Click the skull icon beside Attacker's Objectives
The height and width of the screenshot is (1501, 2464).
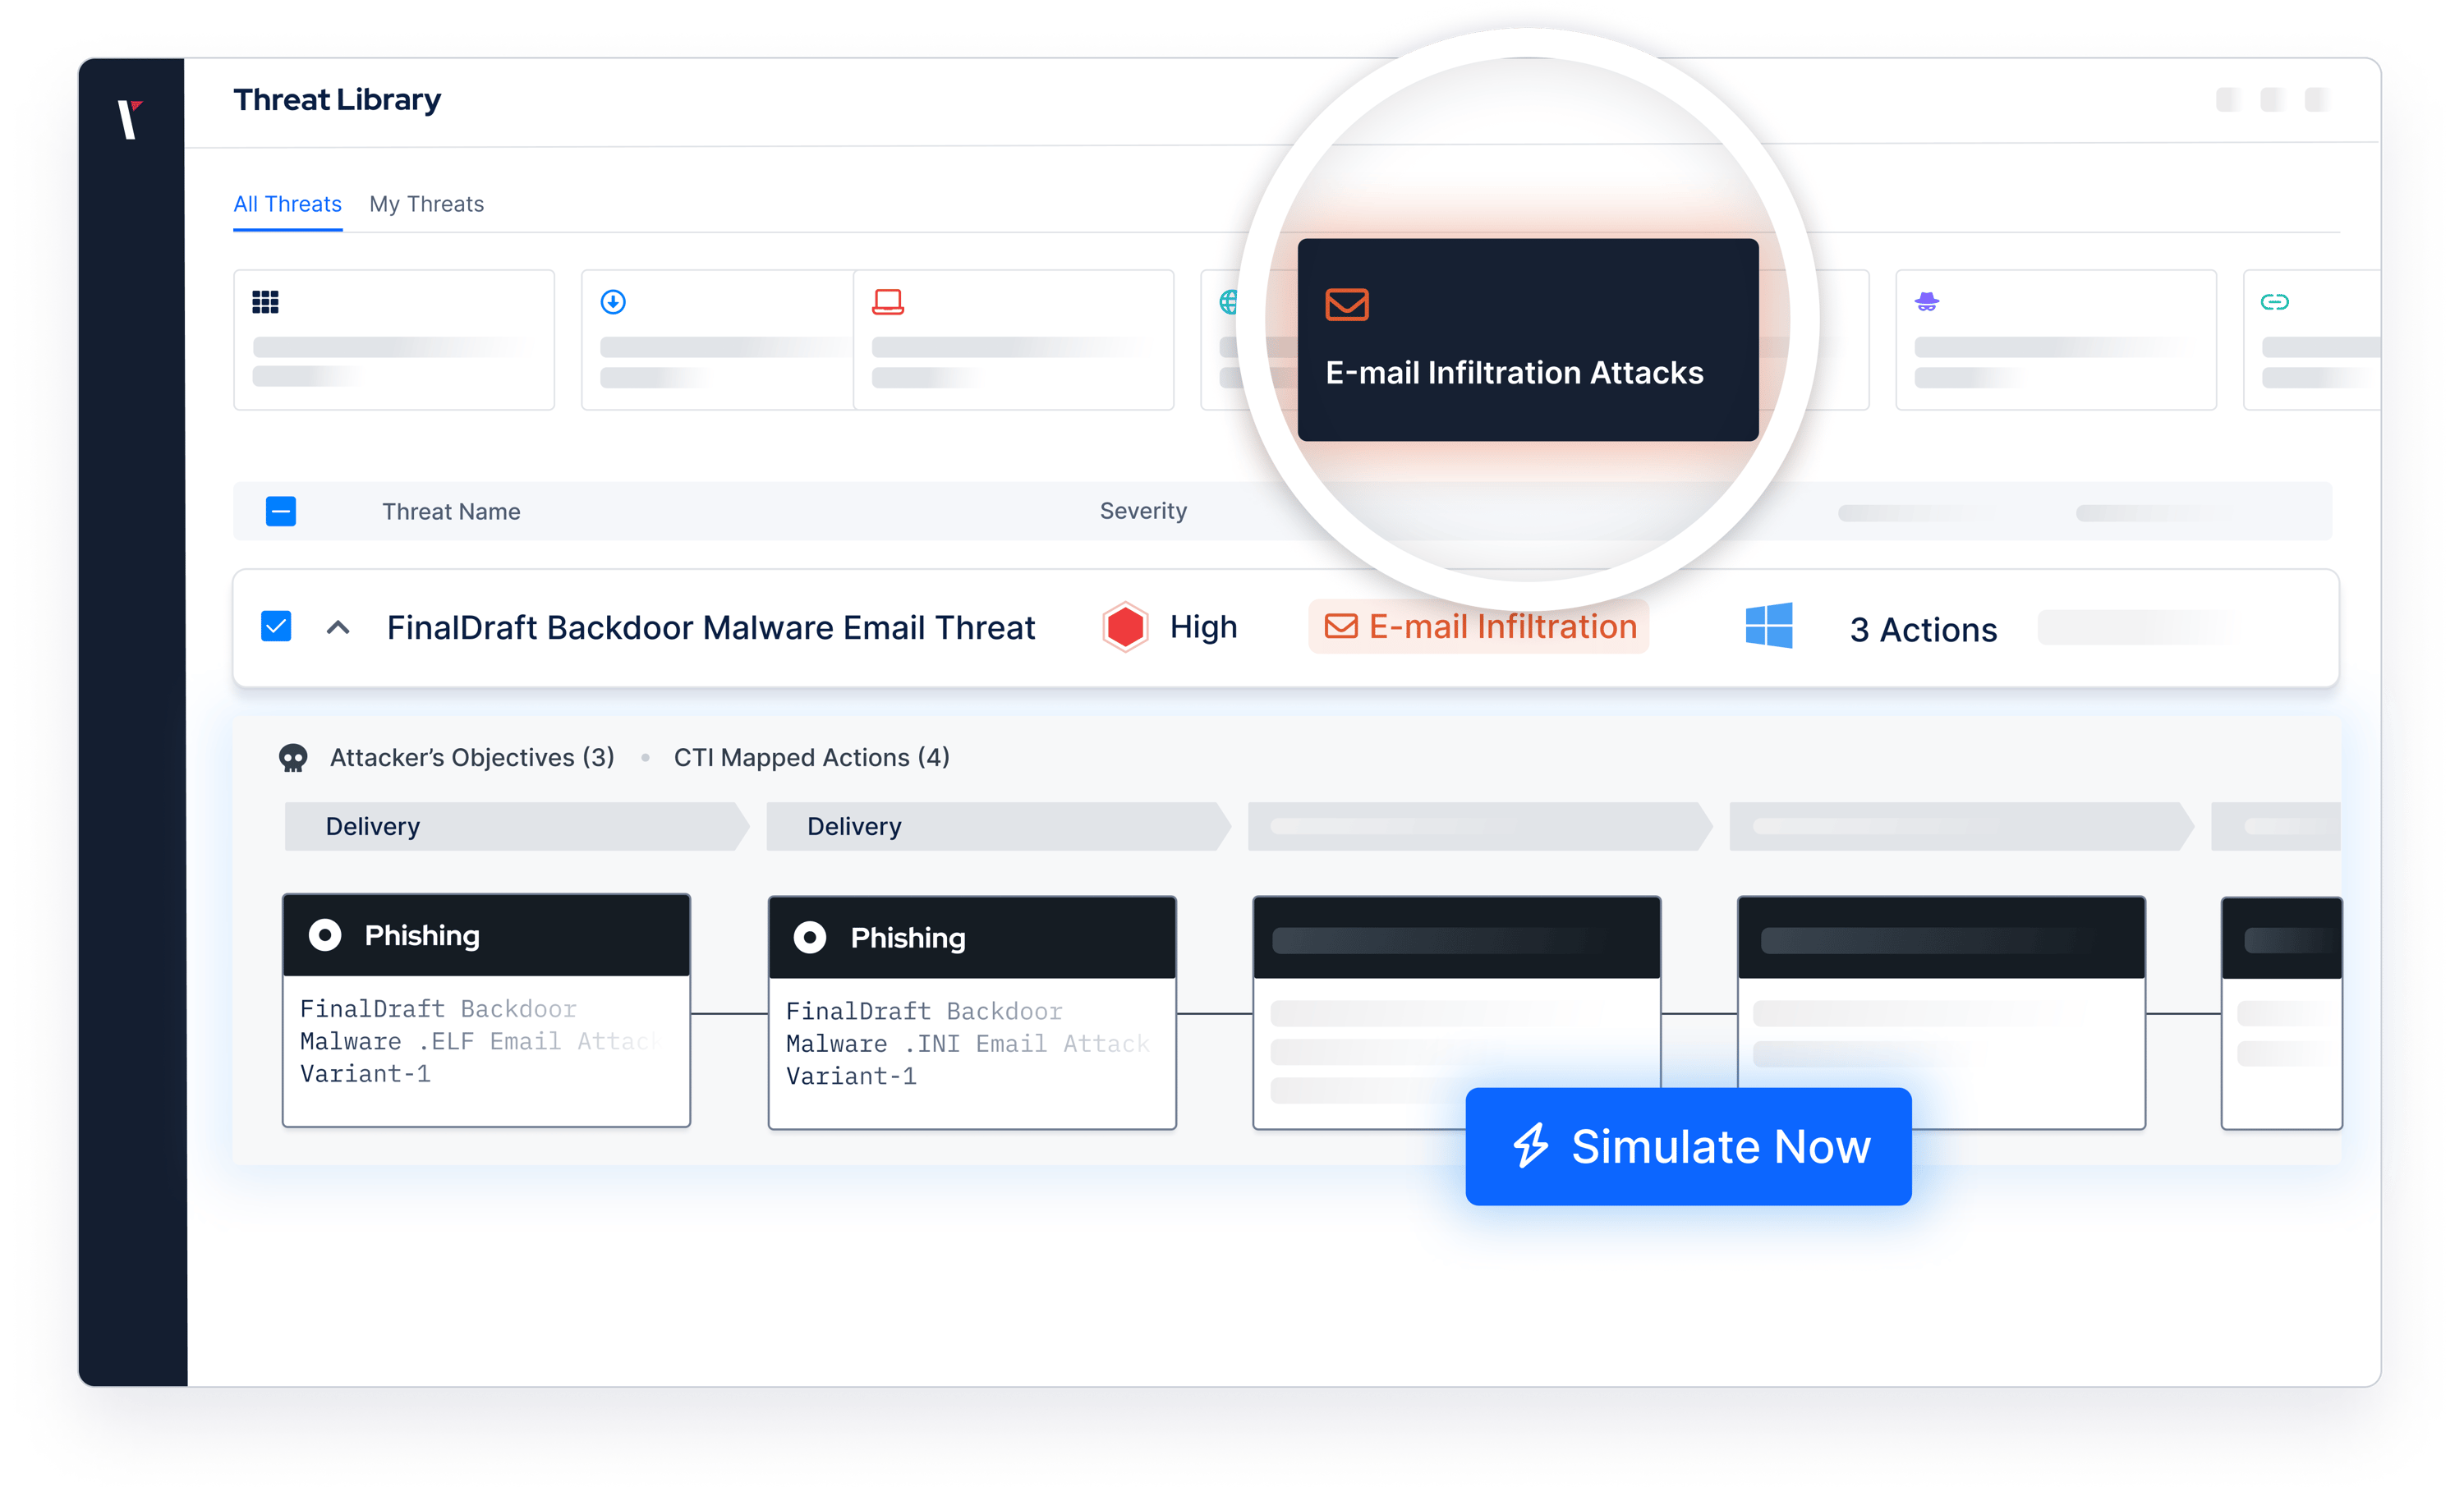pyautogui.click(x=295, y=758)
